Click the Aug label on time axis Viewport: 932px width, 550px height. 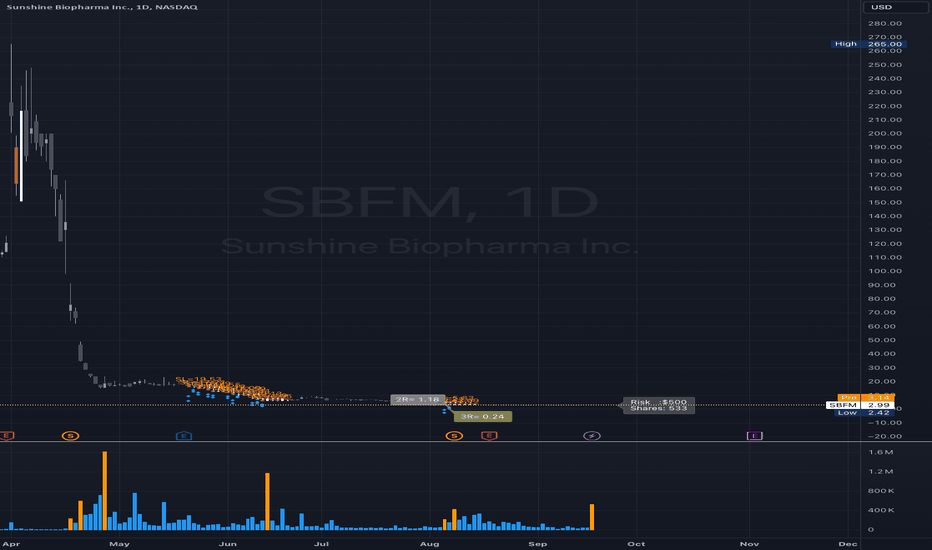430,544
